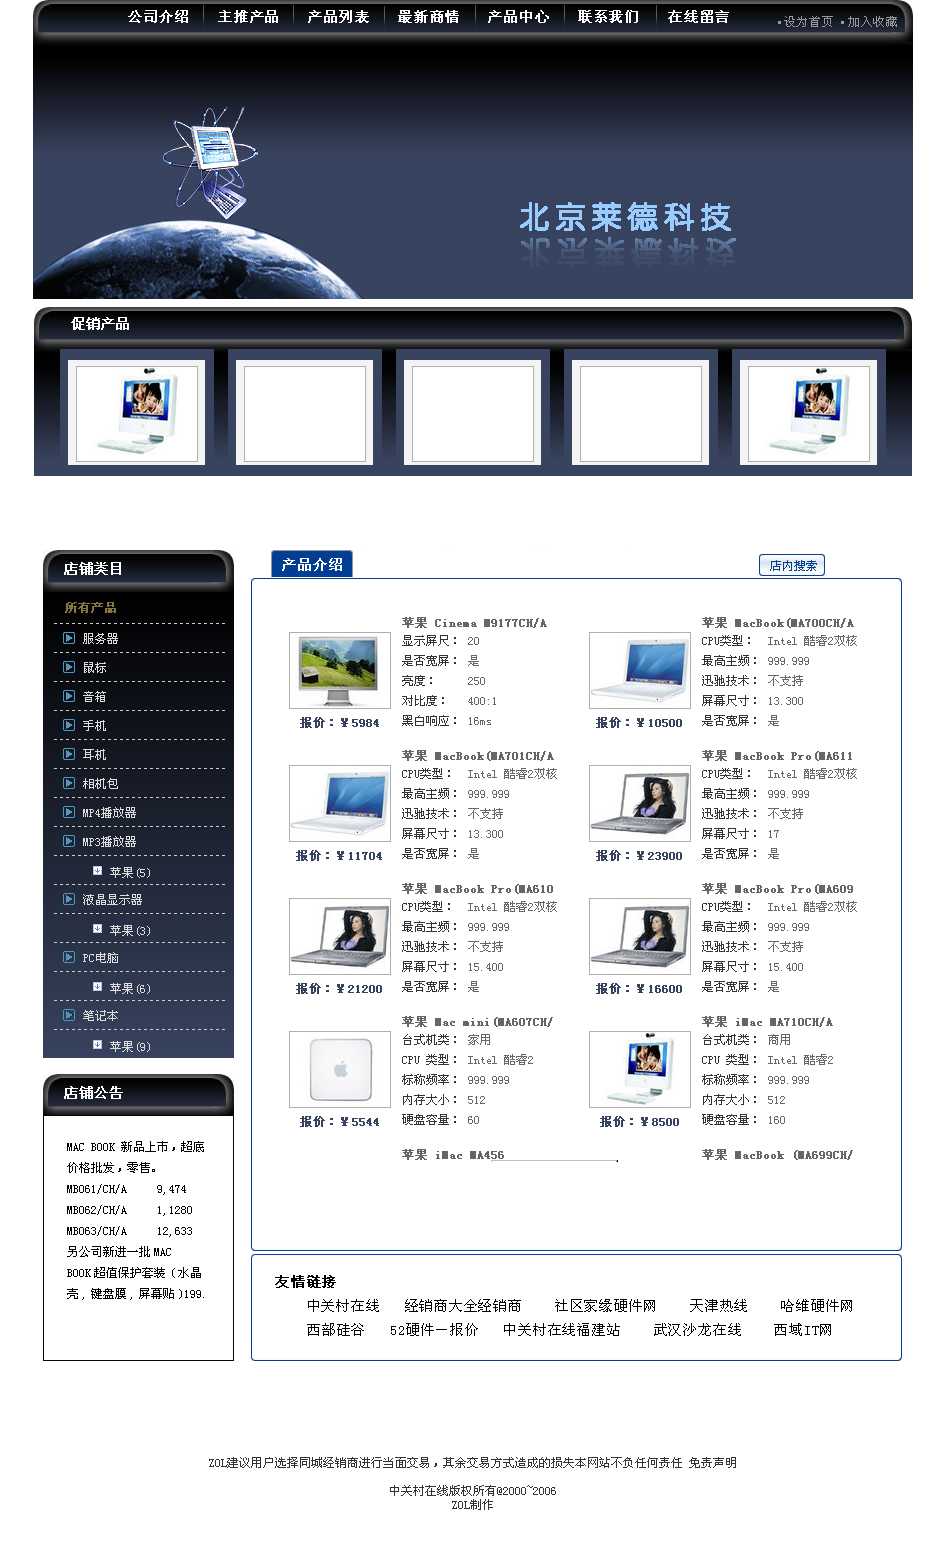The height and width of the screenshot is (1560, 941).
Task: Click the price 报价: ¥5984
Action: tap(339, 723)
